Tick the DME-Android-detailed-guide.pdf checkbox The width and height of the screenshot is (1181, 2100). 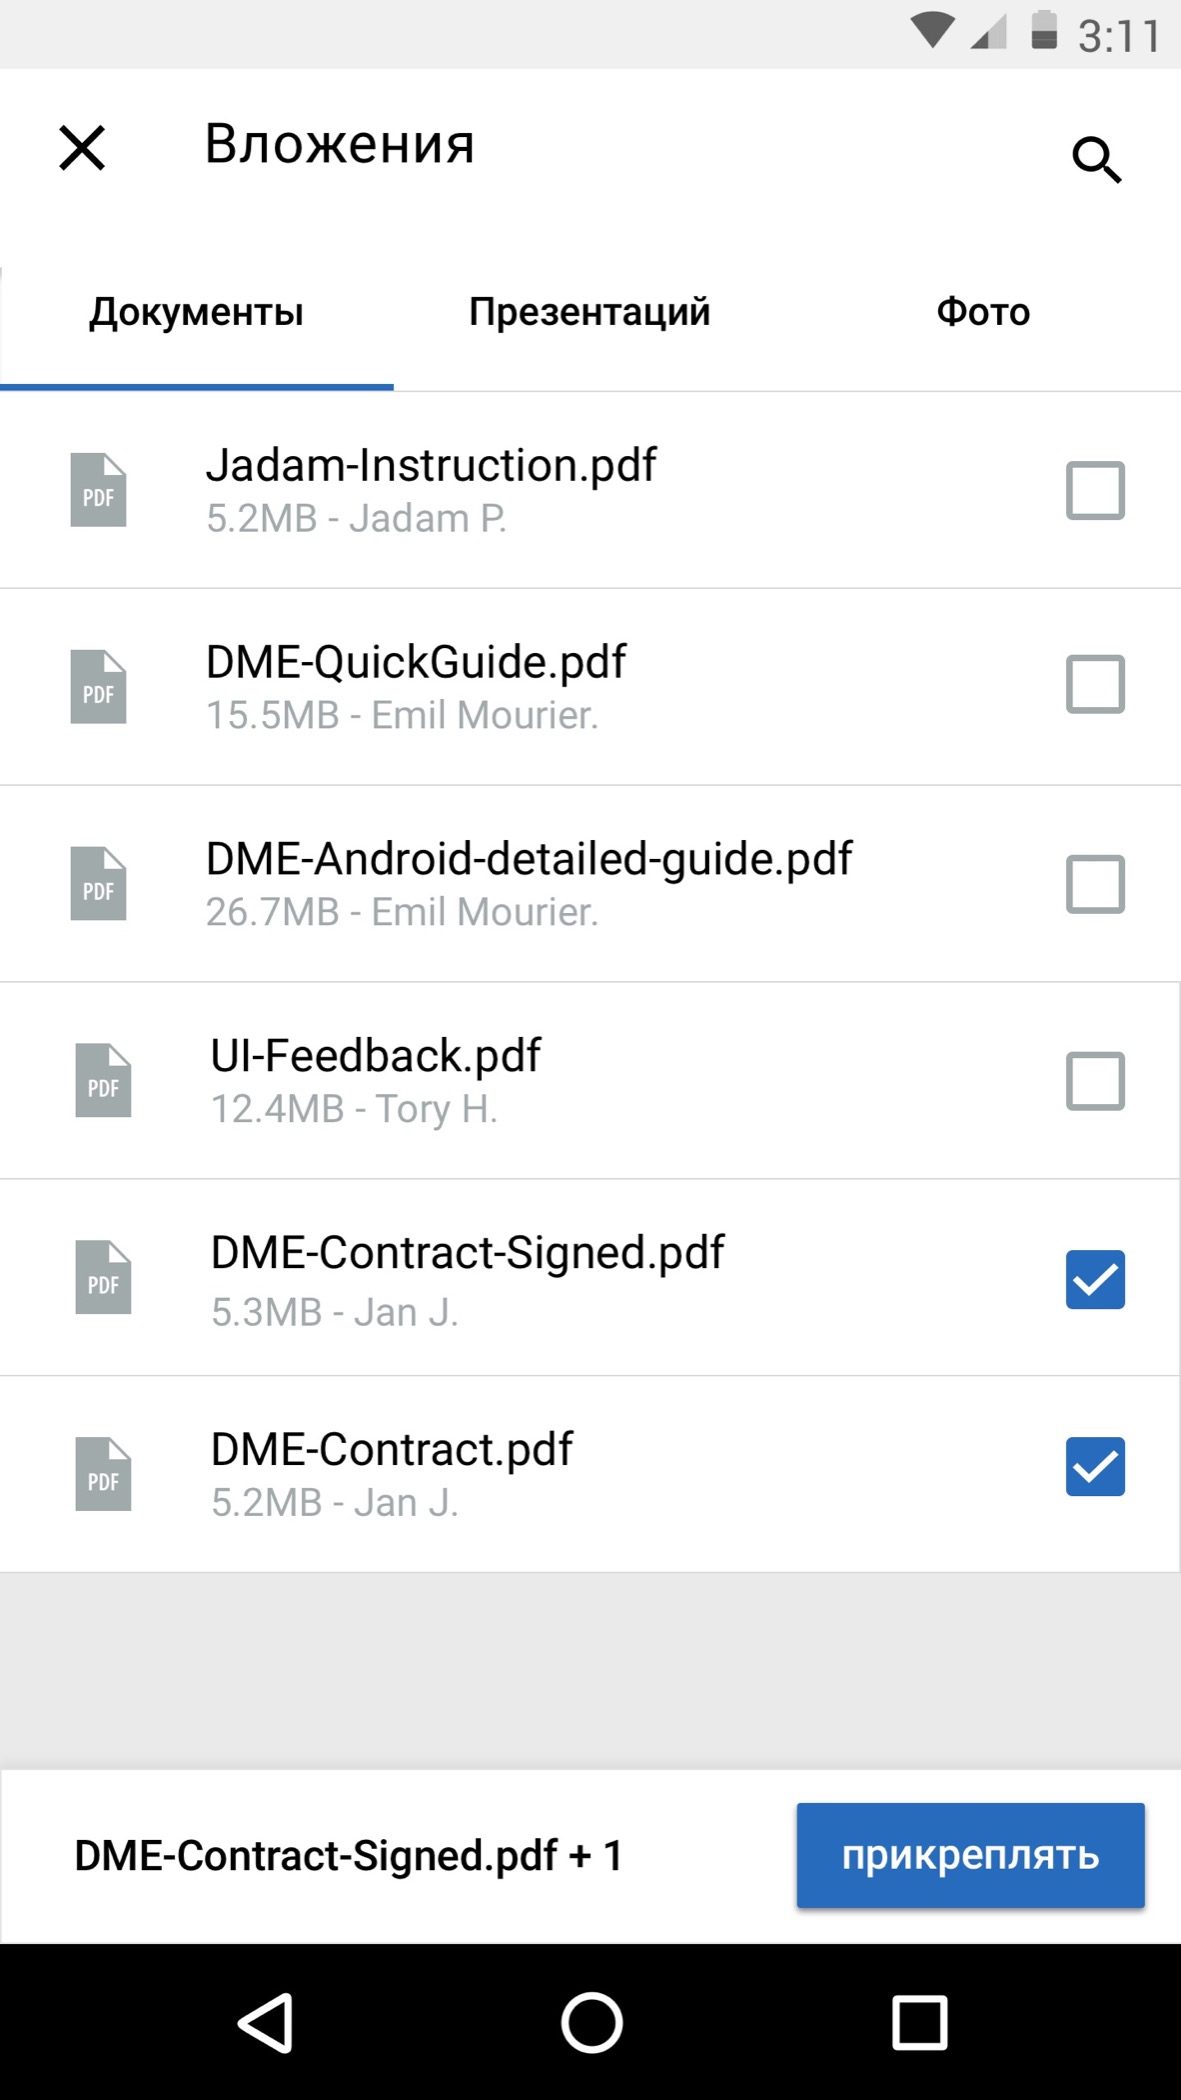click(x=1095, y=884)
